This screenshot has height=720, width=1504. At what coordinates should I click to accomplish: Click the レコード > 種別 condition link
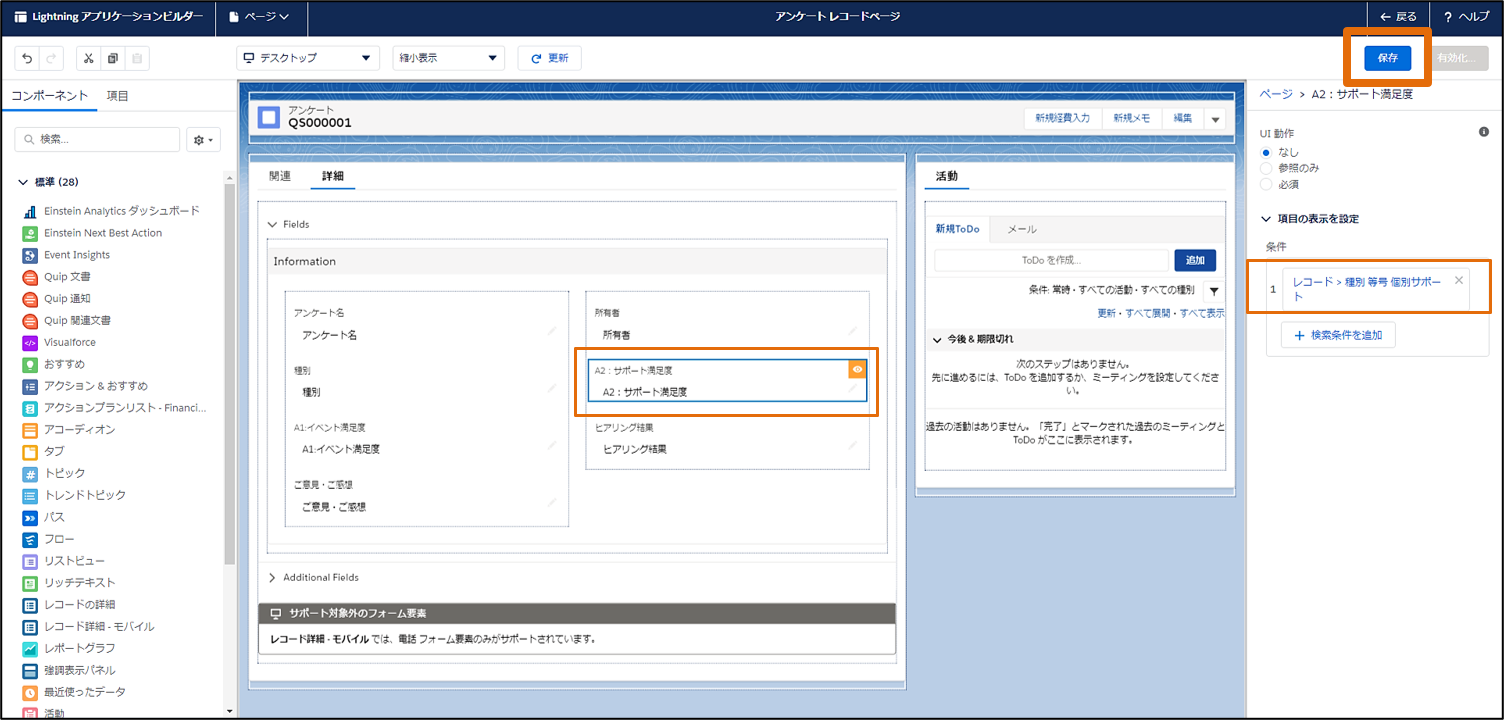(x=1367, y=289)
